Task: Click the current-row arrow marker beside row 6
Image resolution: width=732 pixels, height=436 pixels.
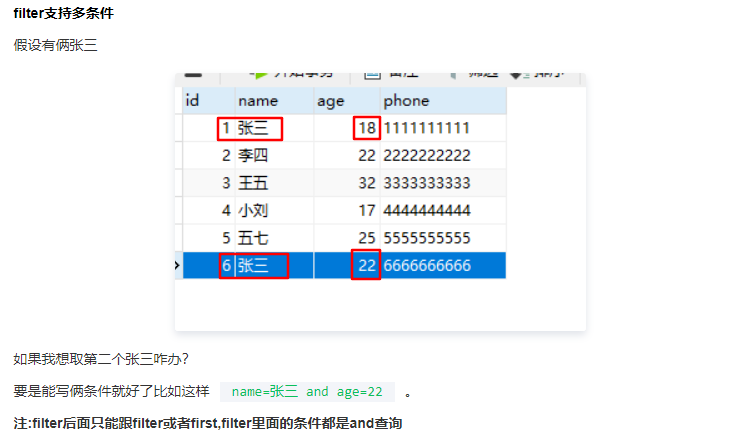Action: pyautogui.click(x=177, y=266)
